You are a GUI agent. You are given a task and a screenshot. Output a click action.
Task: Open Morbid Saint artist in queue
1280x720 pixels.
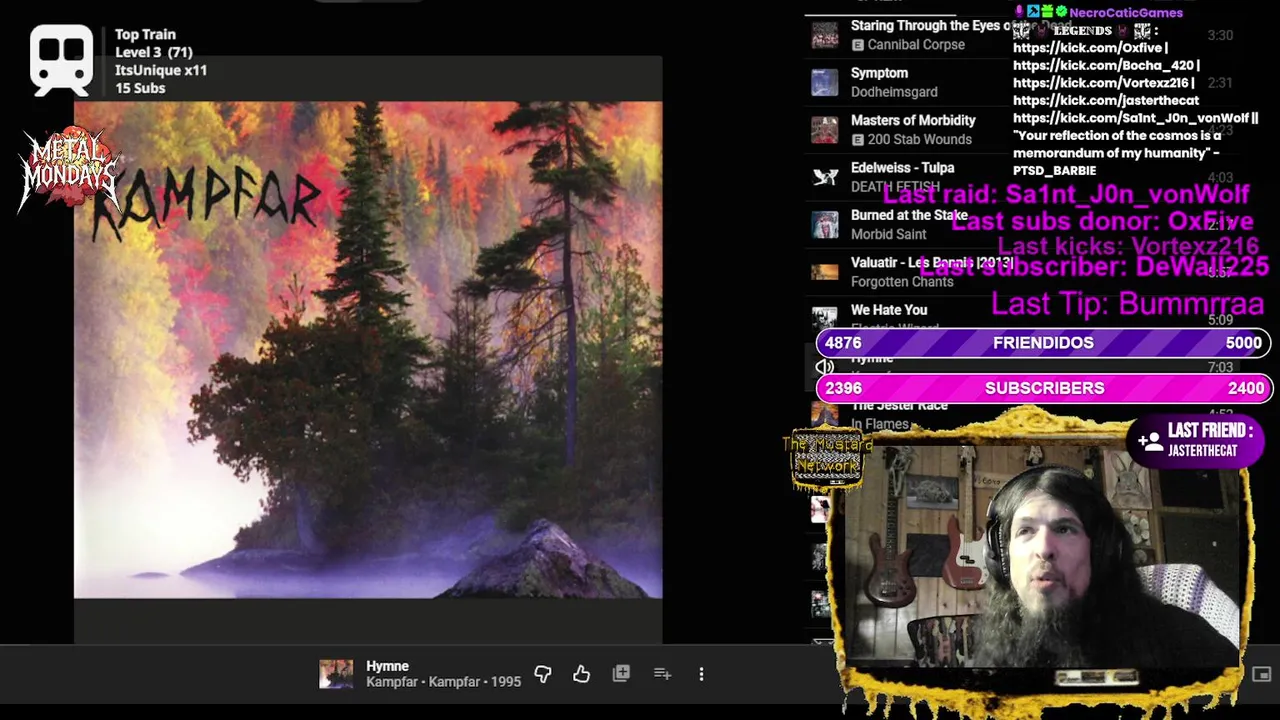888,234
